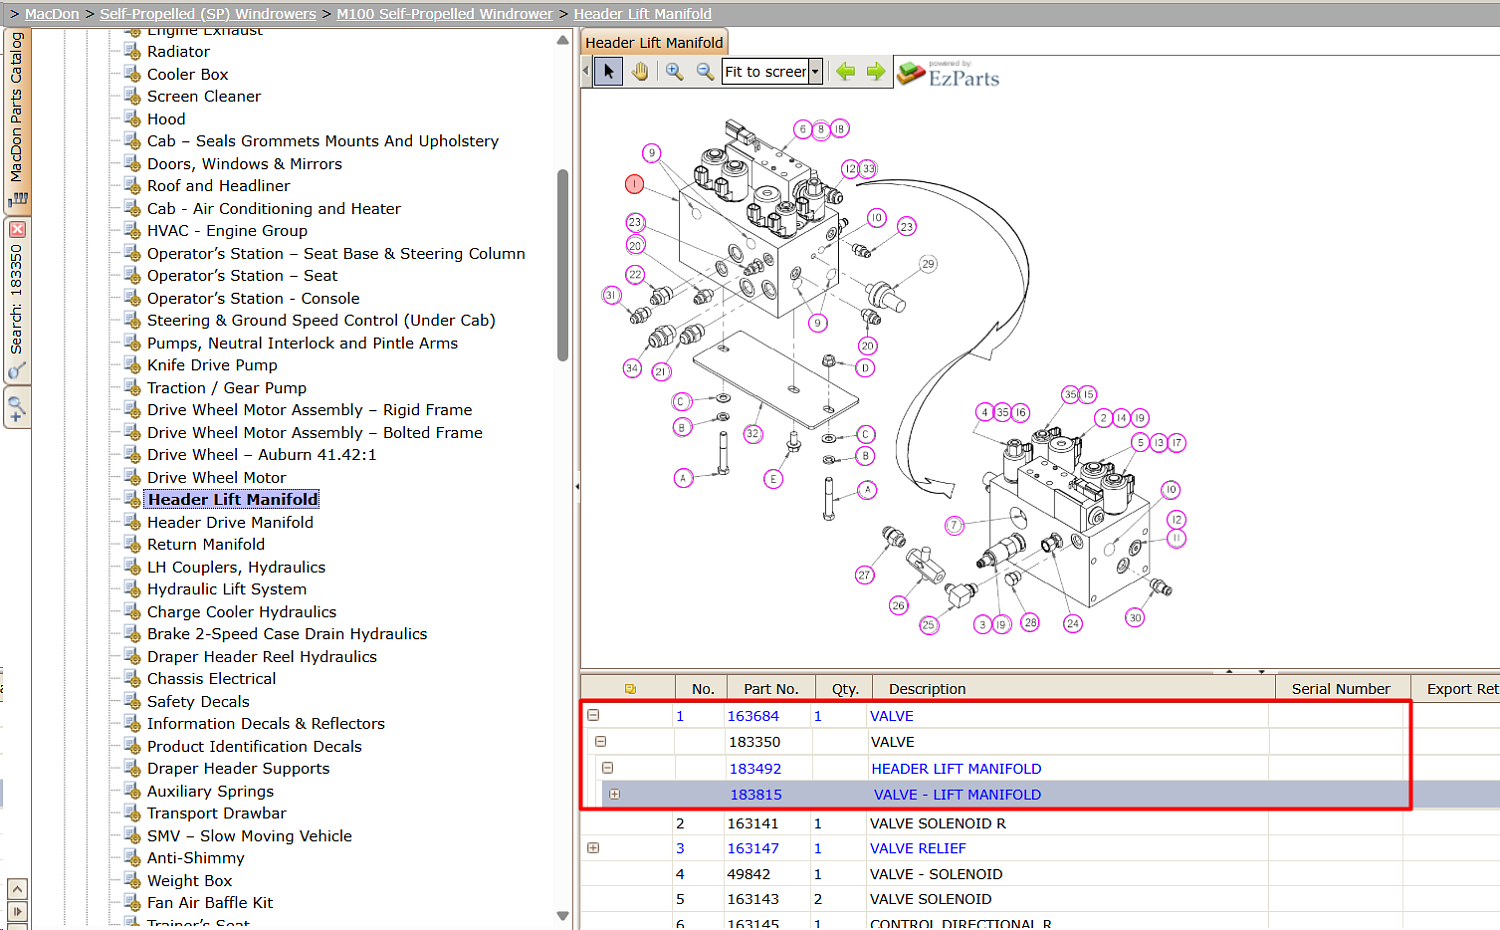Zoom in on the diagram
Screen dimensions: 1500x930
(675, 72)
